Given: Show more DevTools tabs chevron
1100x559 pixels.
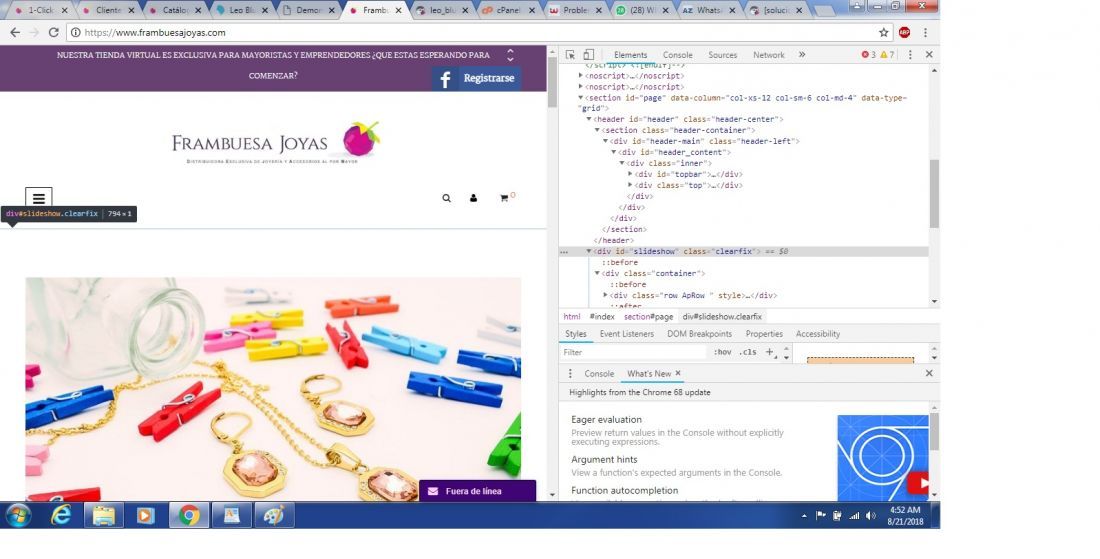Looking at the screenshot, I should 802,55.
